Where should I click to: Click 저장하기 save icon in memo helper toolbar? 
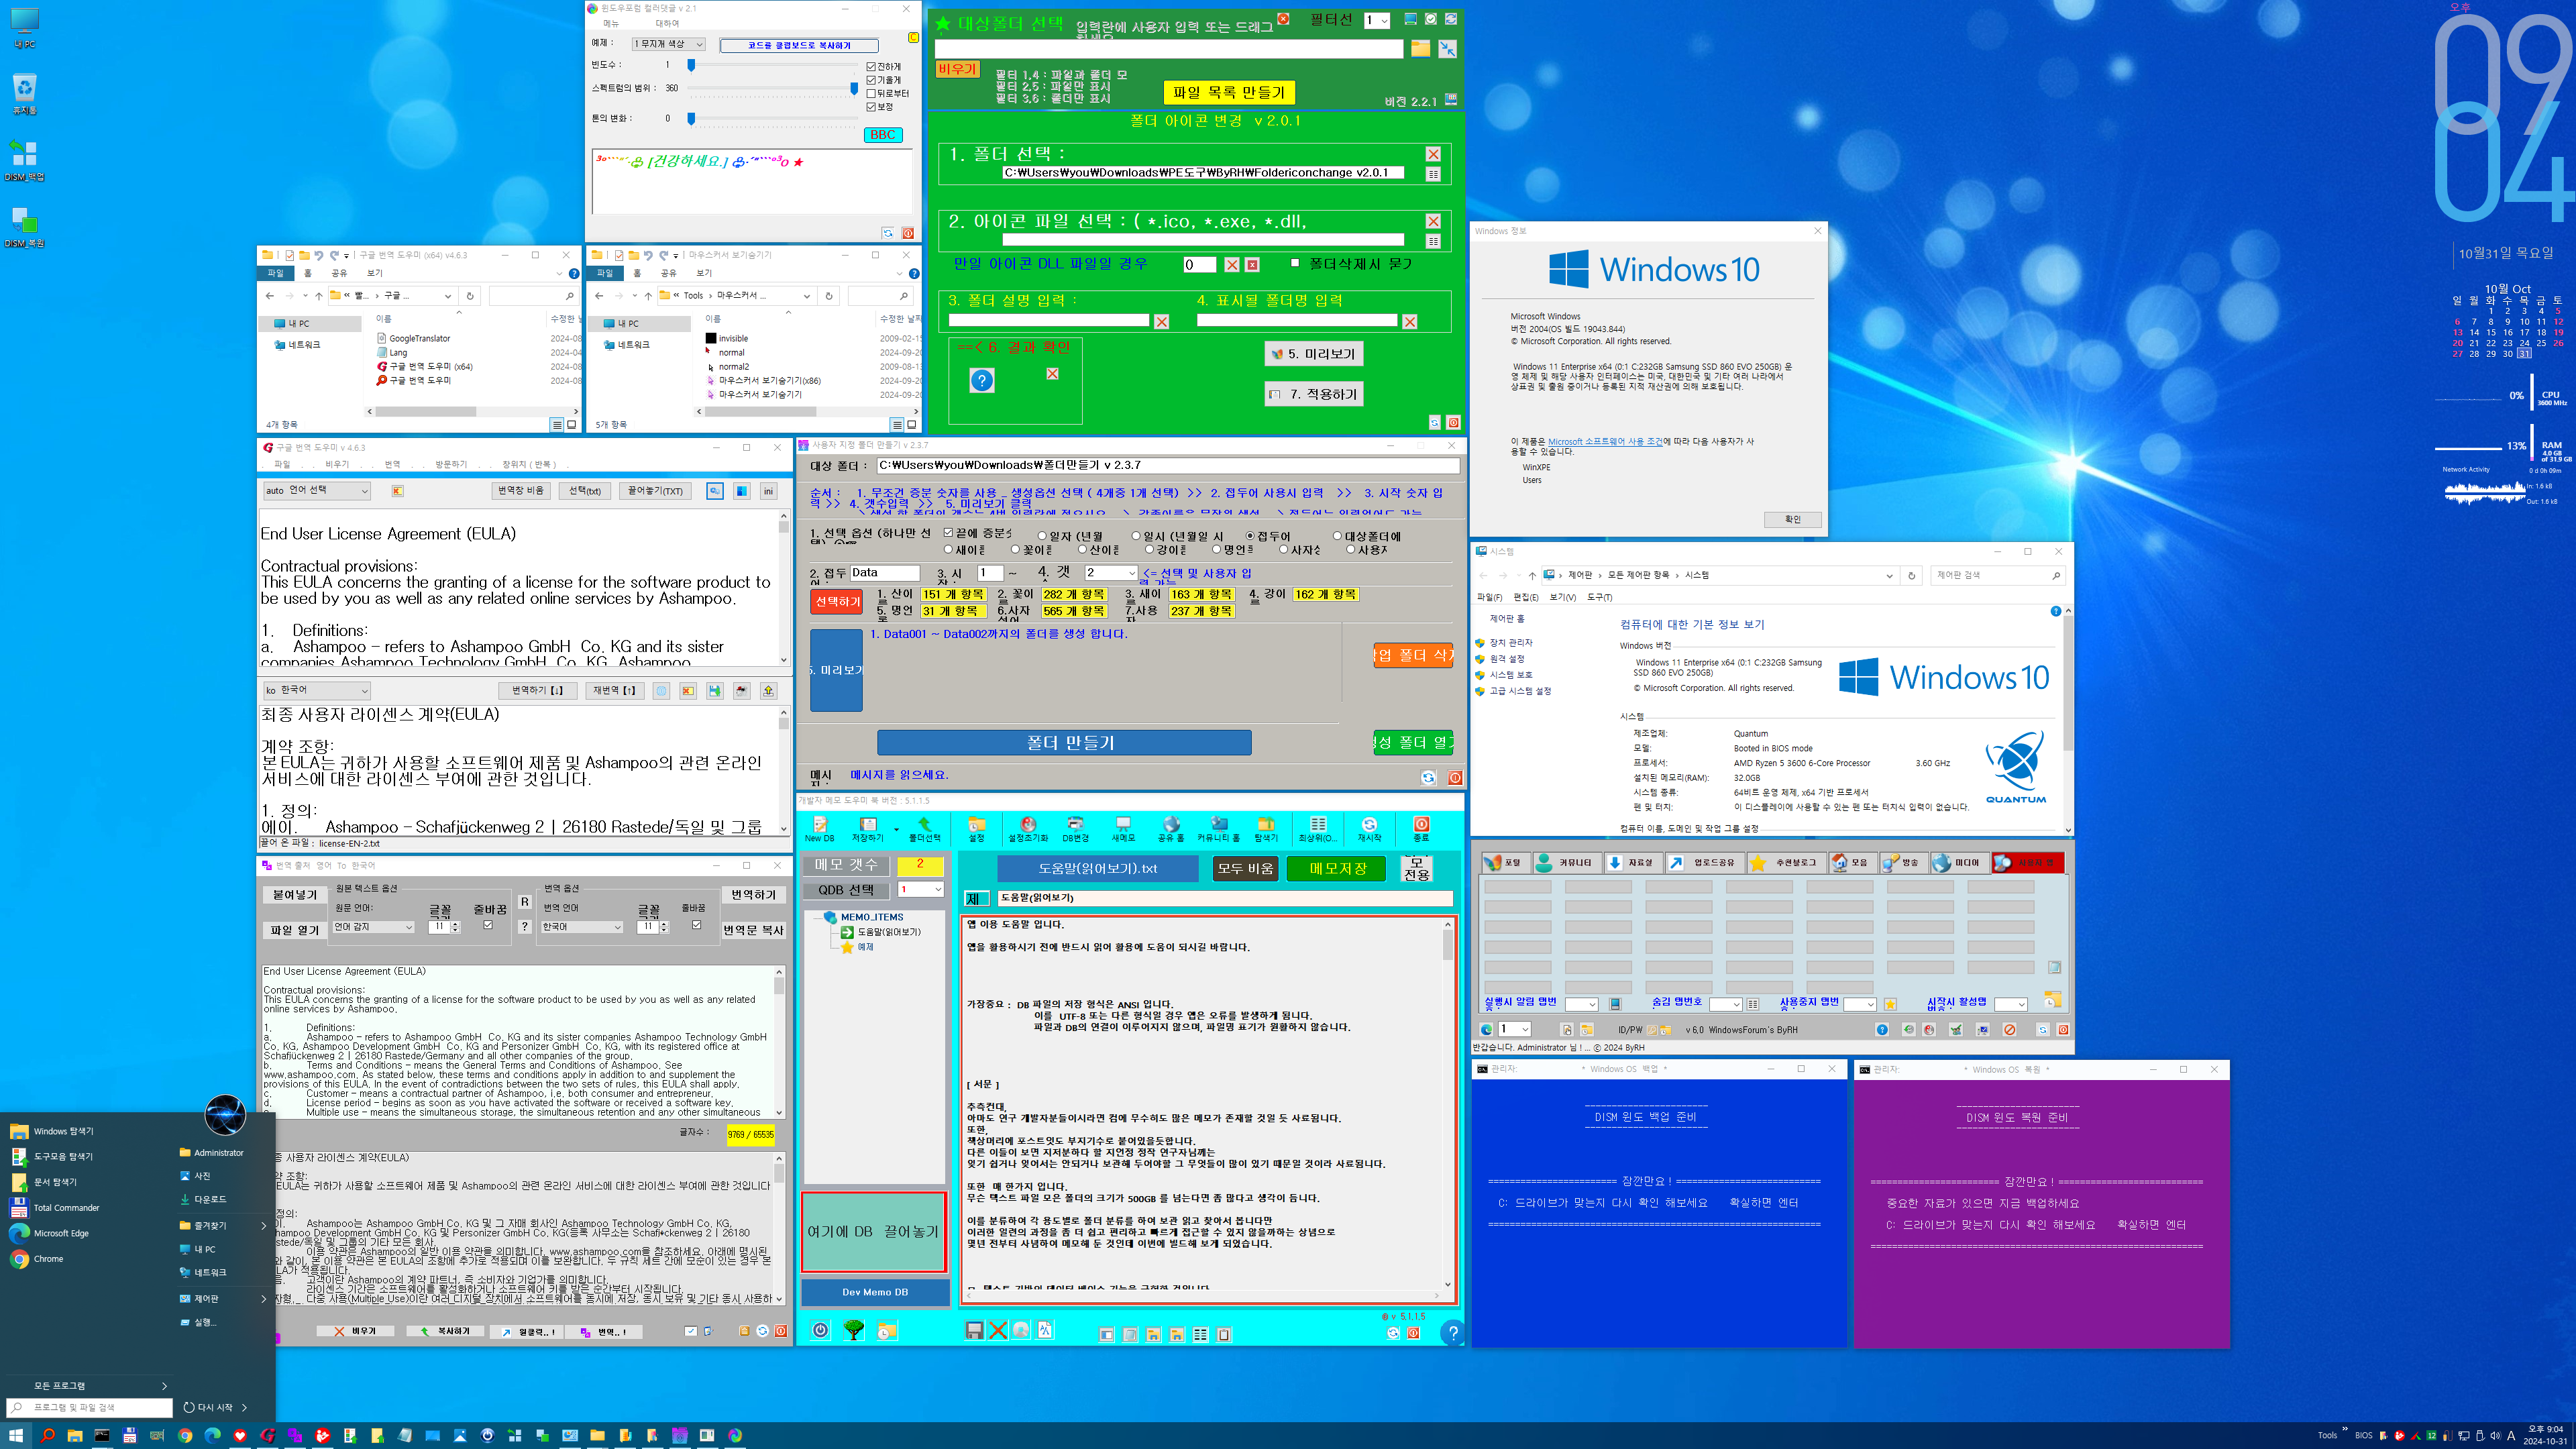pos(867,828)
